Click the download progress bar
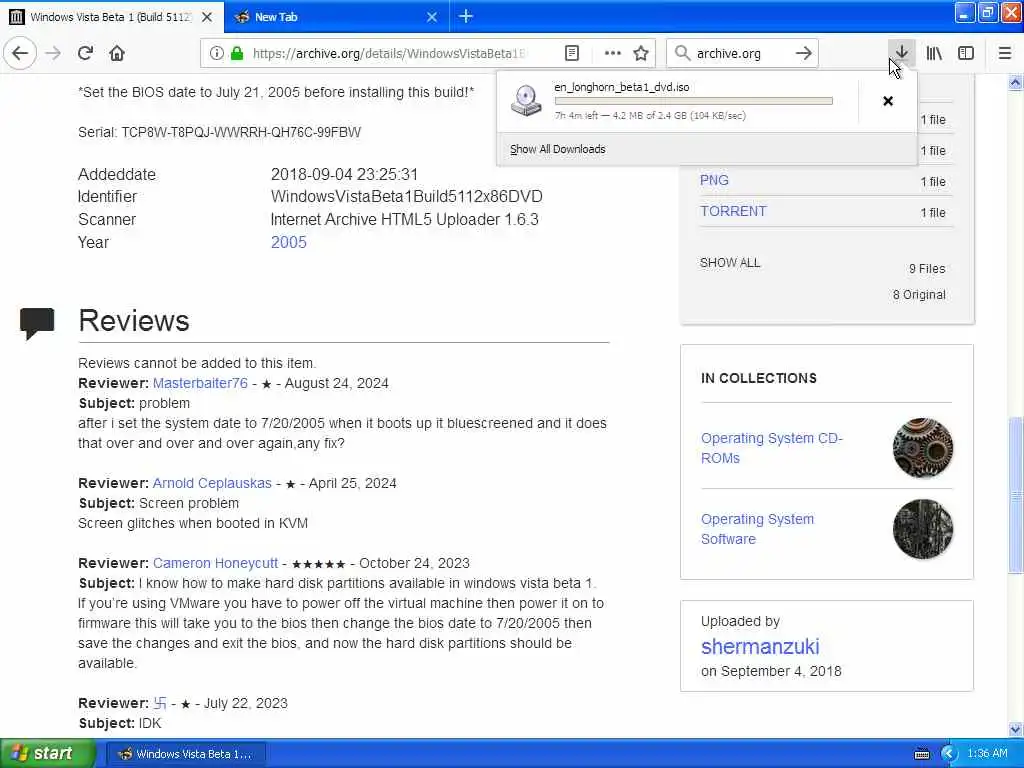 694,101
